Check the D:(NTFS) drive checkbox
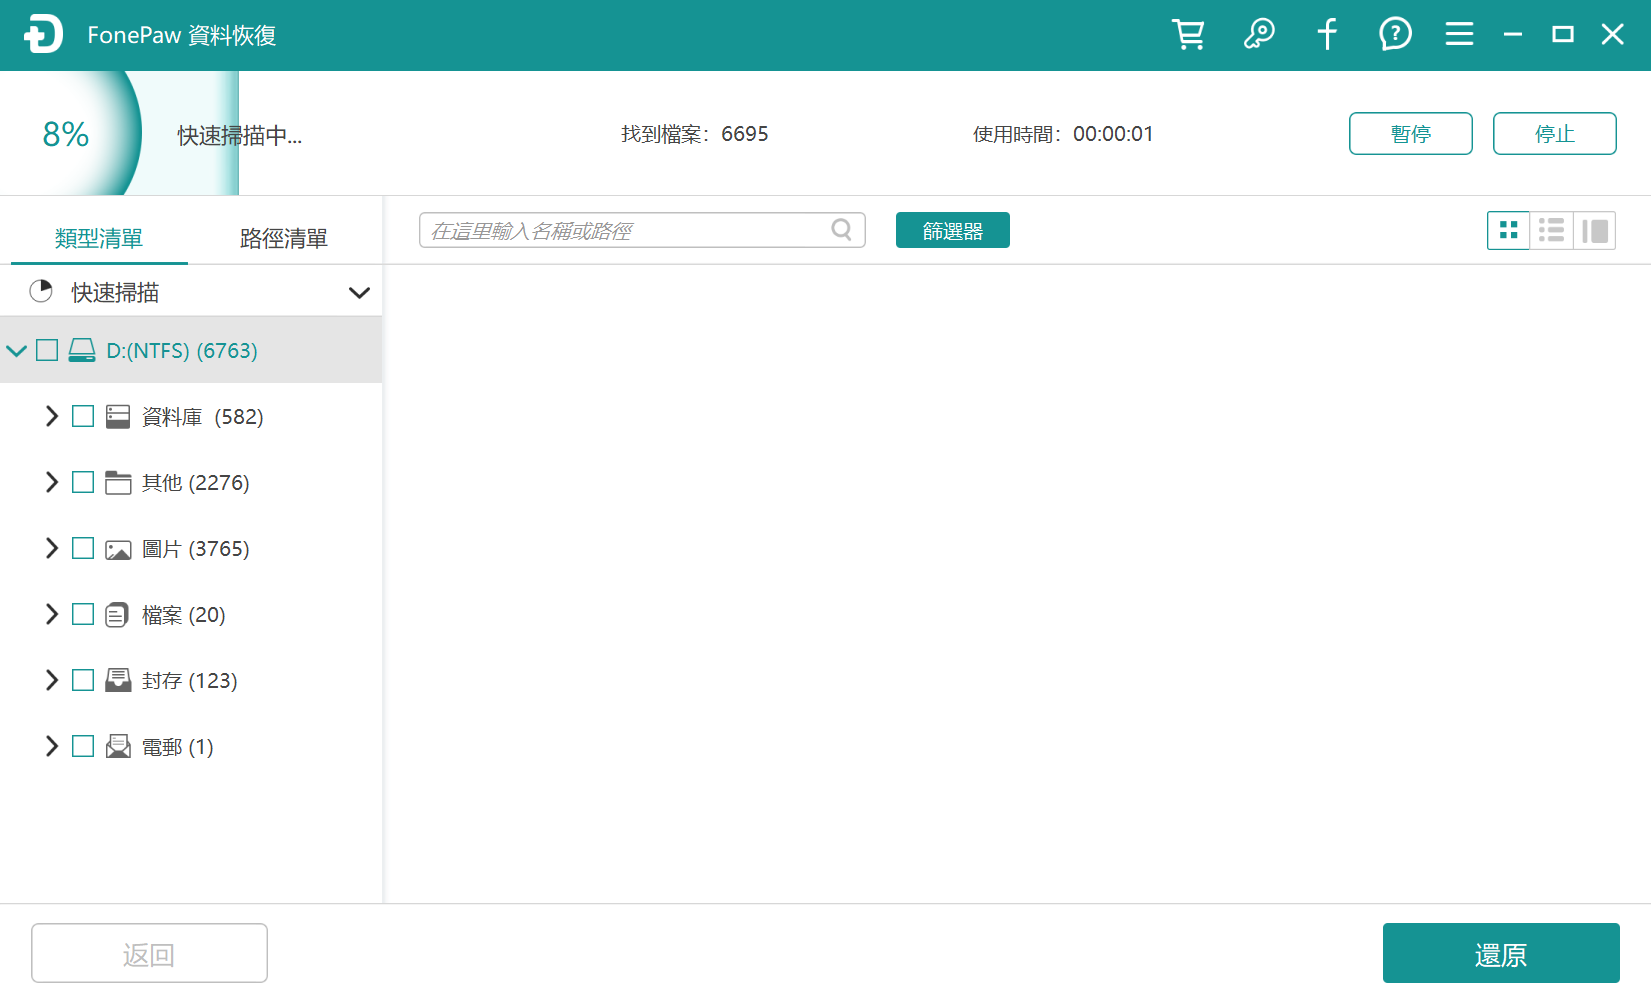The image size is (1651, 1007). click(x=47, y=350)
